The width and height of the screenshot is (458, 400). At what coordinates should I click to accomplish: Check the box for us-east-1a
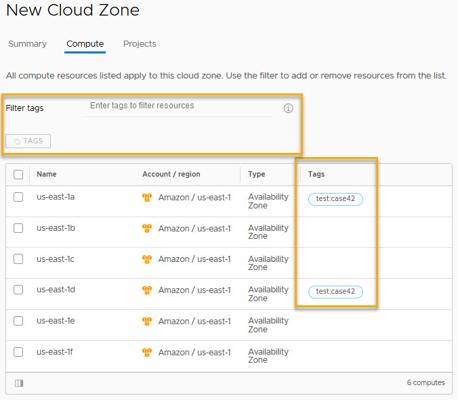18,197
